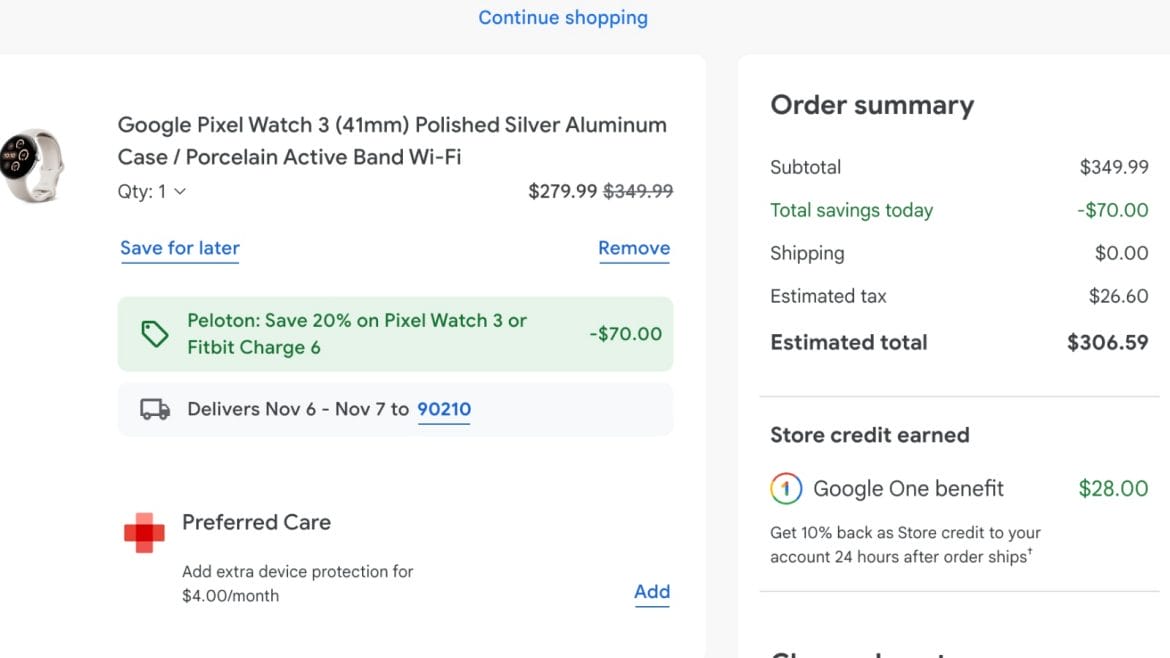Click the red Preferred Care cross icon
Viewport: 1170px width, 658px height.
(144, 533)
